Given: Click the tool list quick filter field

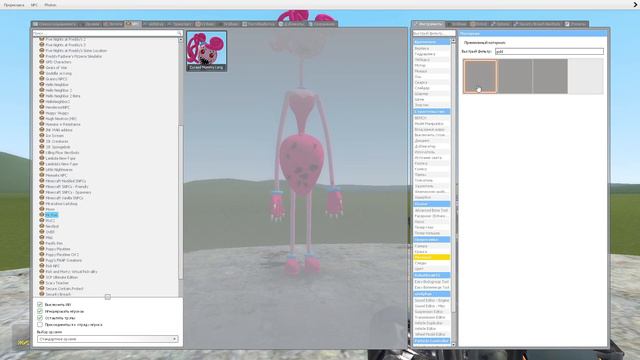Looking at the screenshot, I should pyautogui.click(x=434, y=33).
